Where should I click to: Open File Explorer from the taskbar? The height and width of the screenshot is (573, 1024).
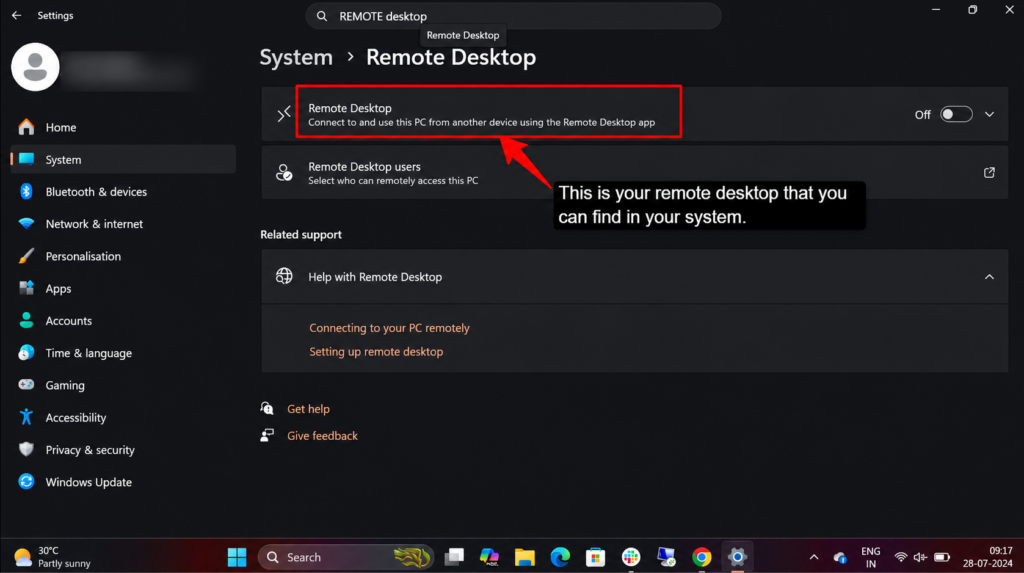click(524, 557)
